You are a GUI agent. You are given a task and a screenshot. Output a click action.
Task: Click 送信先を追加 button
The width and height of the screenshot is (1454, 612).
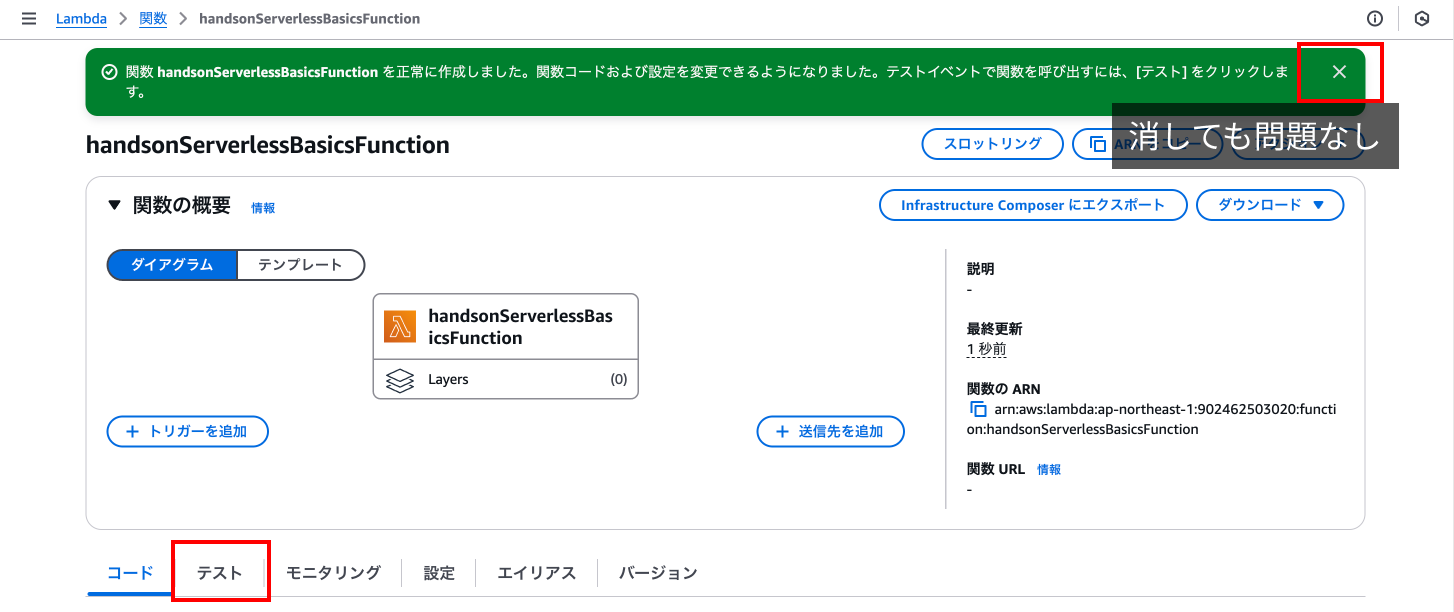(x=831, y=432)
